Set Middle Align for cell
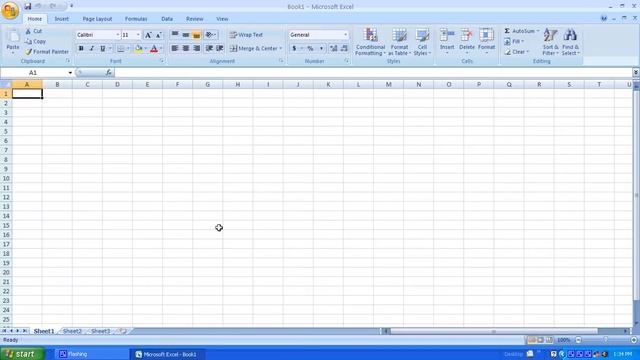The image size is (640, 360). click(186, 35)
